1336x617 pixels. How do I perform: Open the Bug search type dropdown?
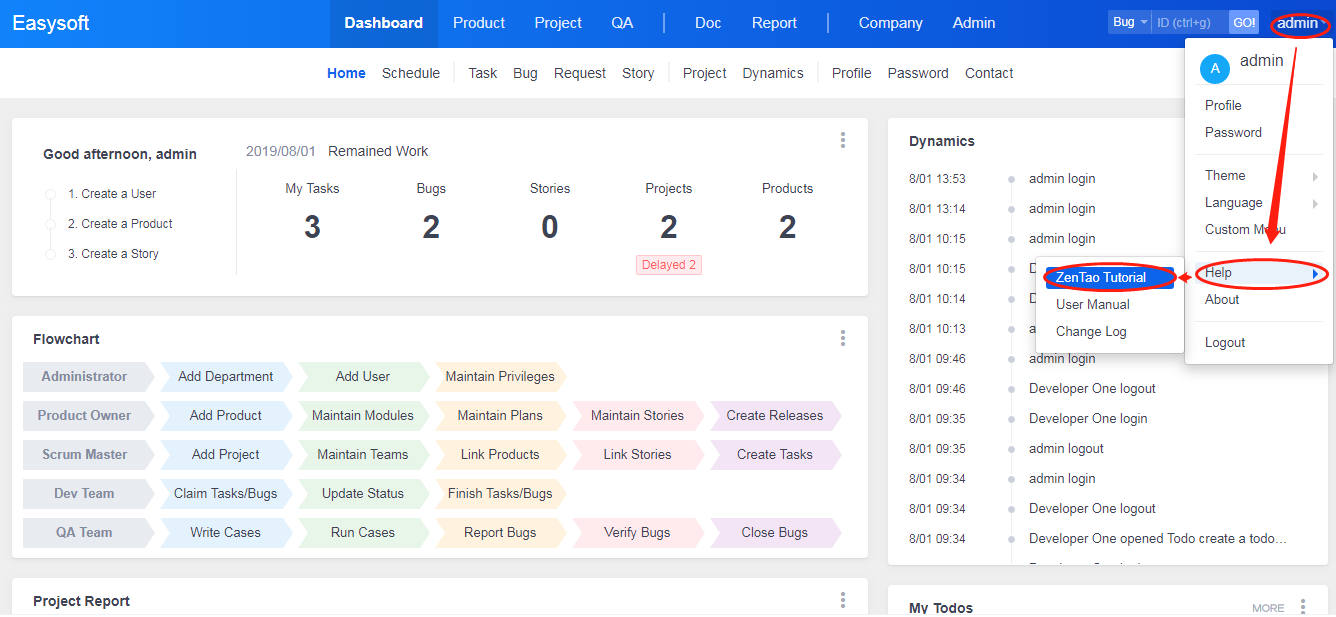click(1129, 22)
